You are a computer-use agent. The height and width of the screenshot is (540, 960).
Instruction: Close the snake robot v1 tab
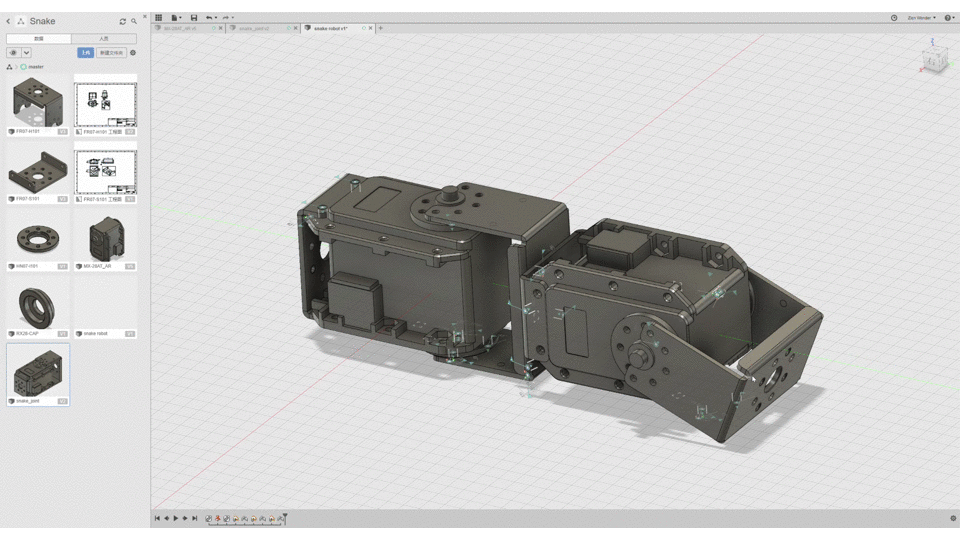[370, 28]
